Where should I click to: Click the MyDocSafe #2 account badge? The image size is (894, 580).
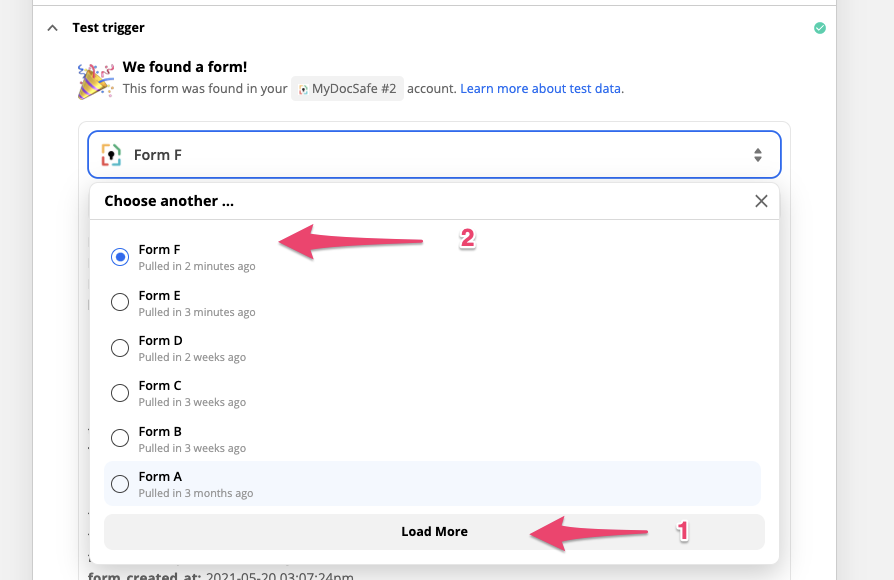point(349,89)
